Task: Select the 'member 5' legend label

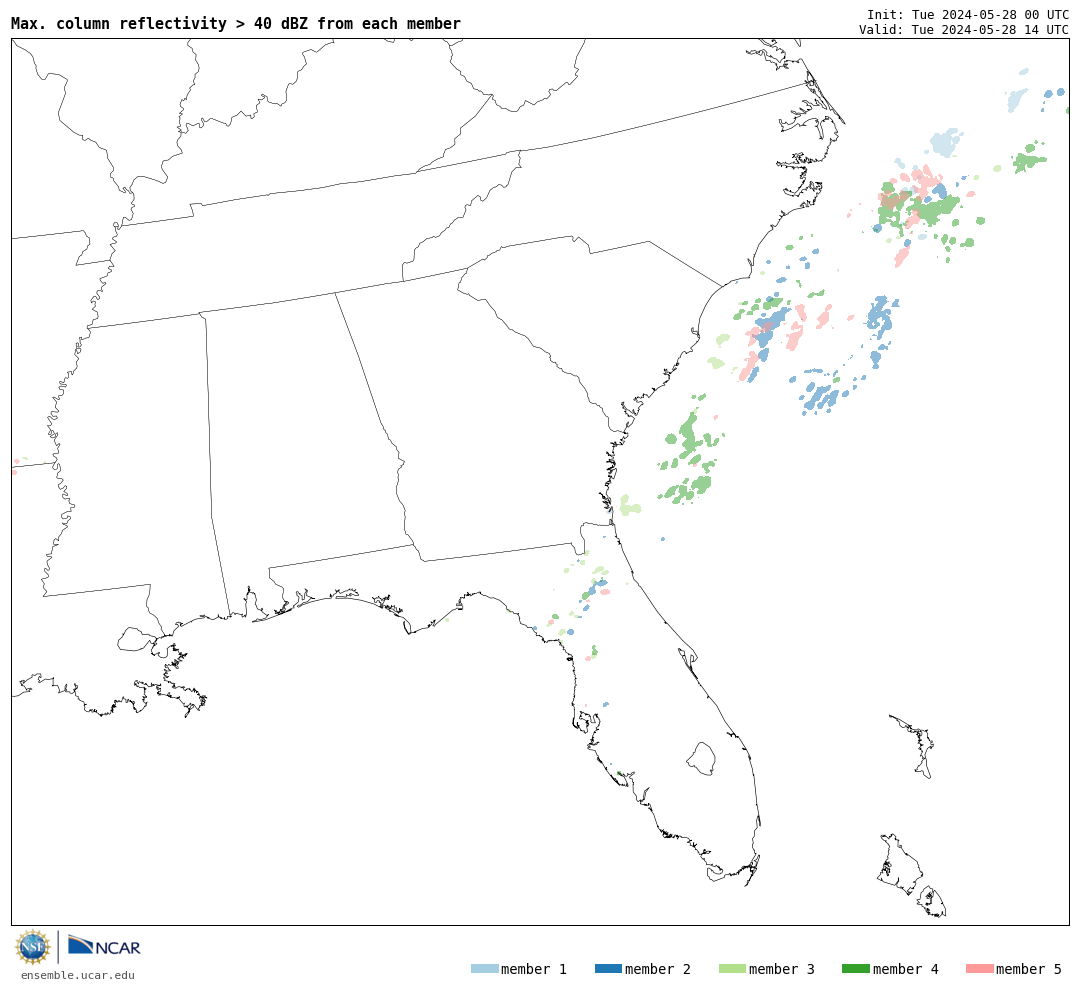Action: pos(1029,969)
